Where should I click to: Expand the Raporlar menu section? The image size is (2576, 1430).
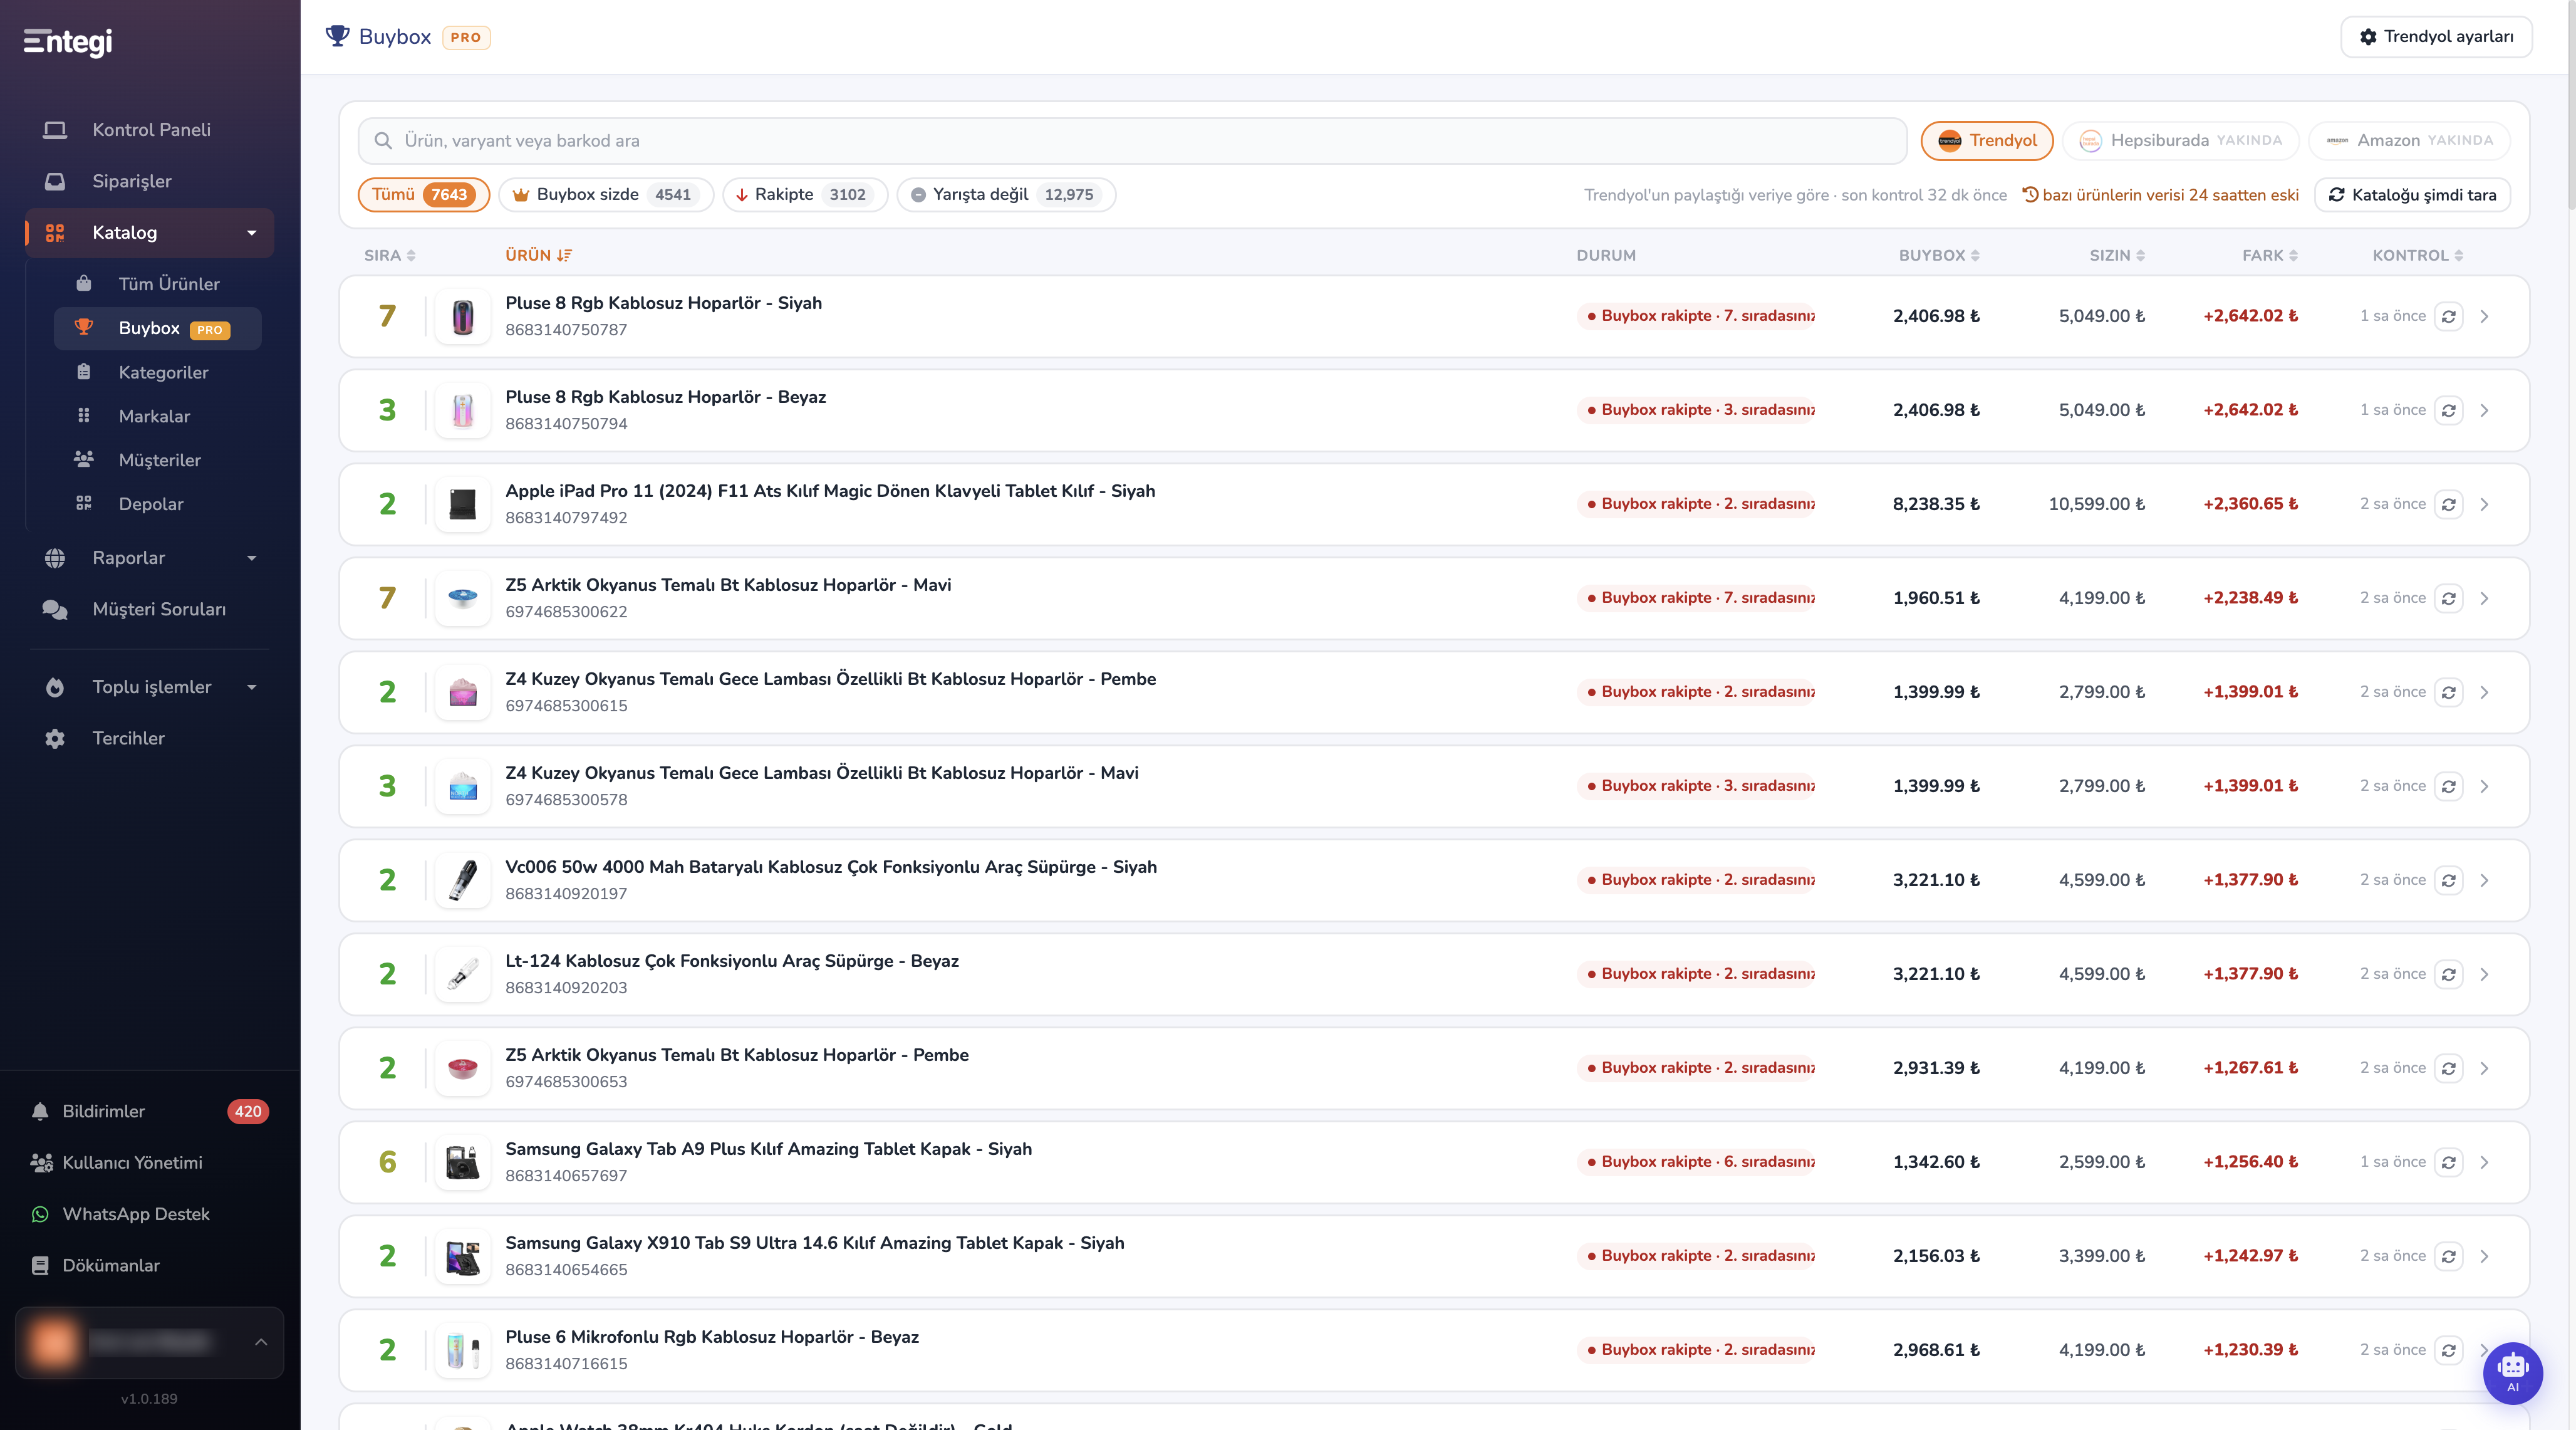[x=252, y=558]
